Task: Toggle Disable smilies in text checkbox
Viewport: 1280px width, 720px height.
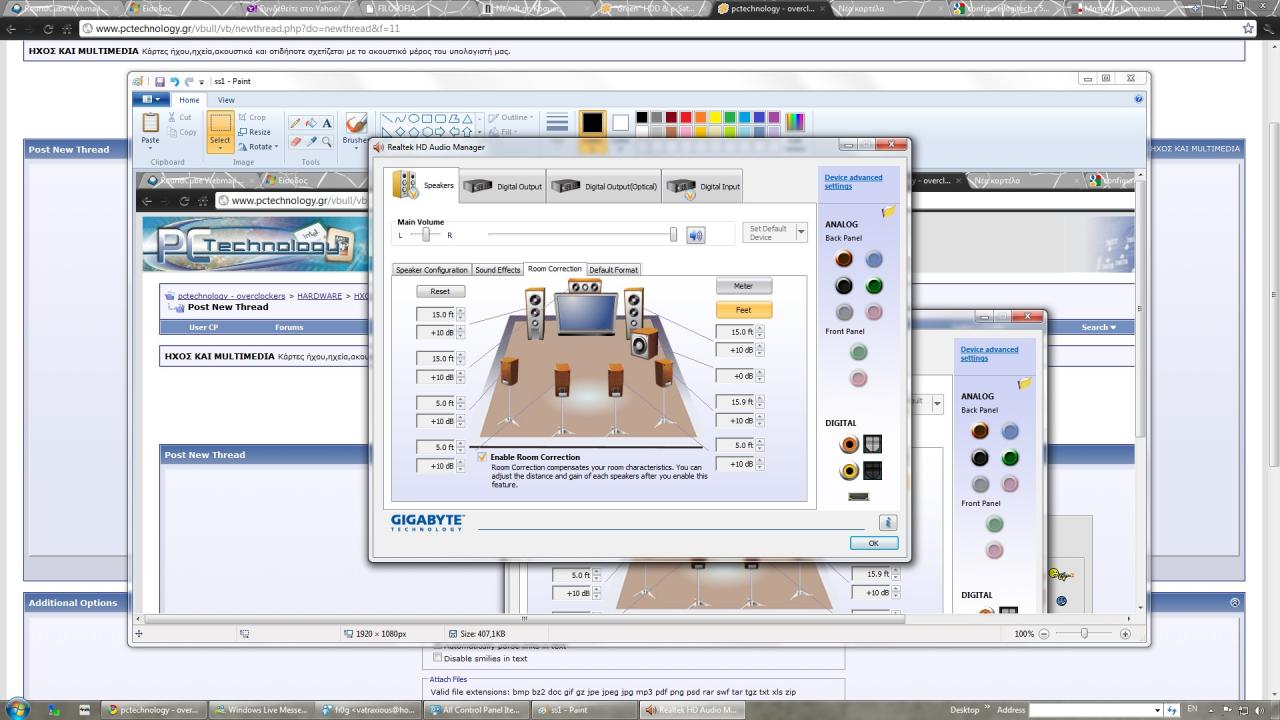Action: (x=437, y=658)
